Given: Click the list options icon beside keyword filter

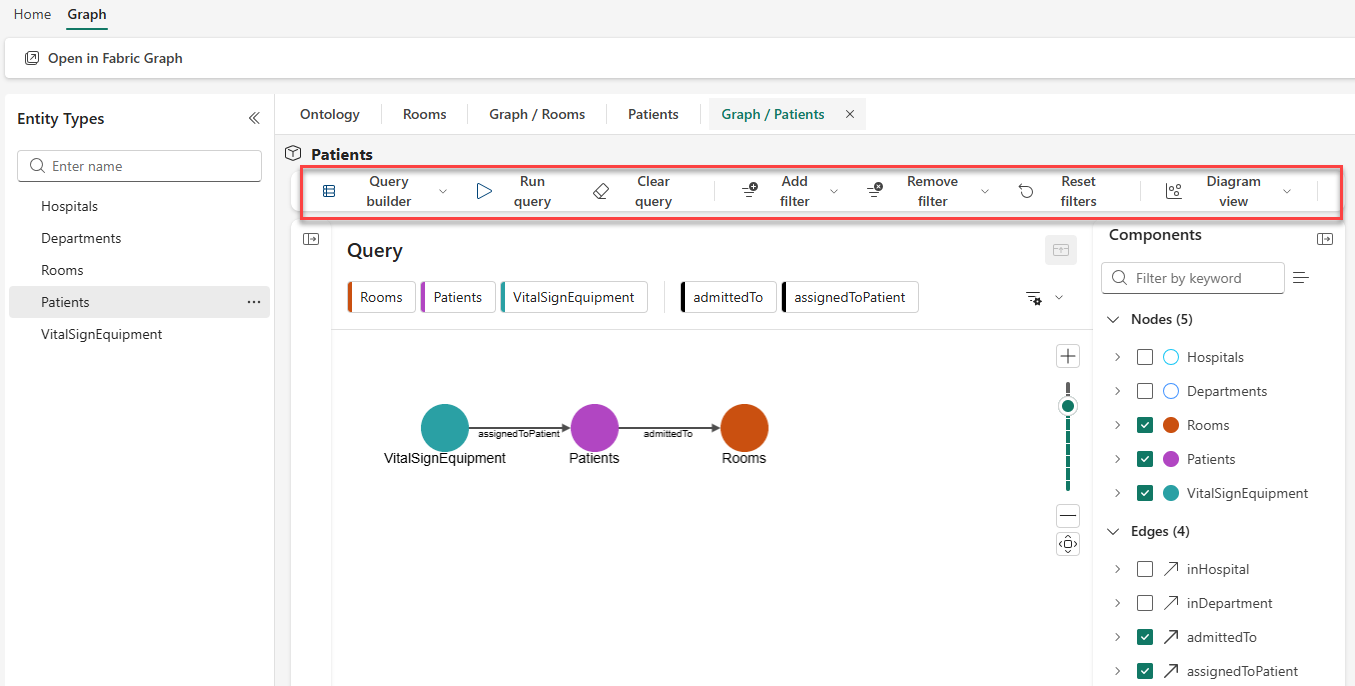Looking at the screenshot, I should (1301, 278).
